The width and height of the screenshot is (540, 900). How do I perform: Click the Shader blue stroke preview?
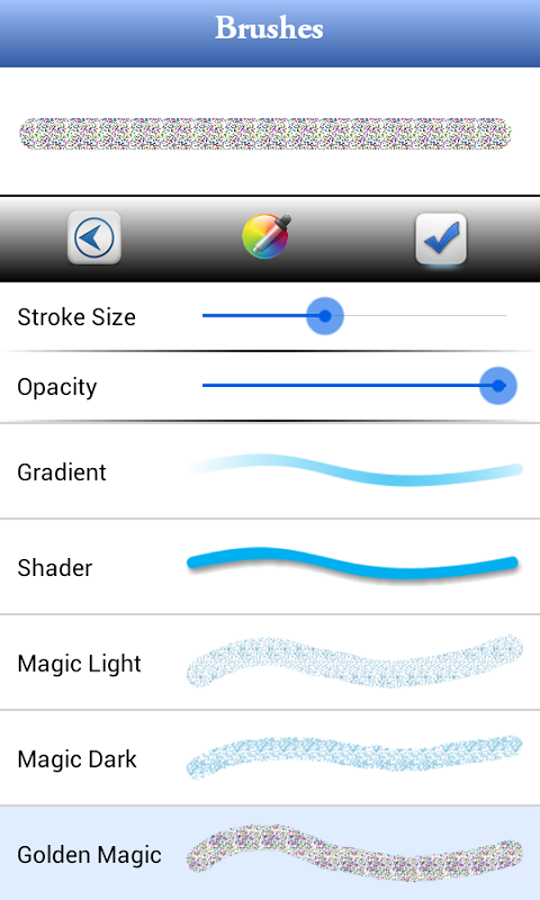click(x=353, y=565)
